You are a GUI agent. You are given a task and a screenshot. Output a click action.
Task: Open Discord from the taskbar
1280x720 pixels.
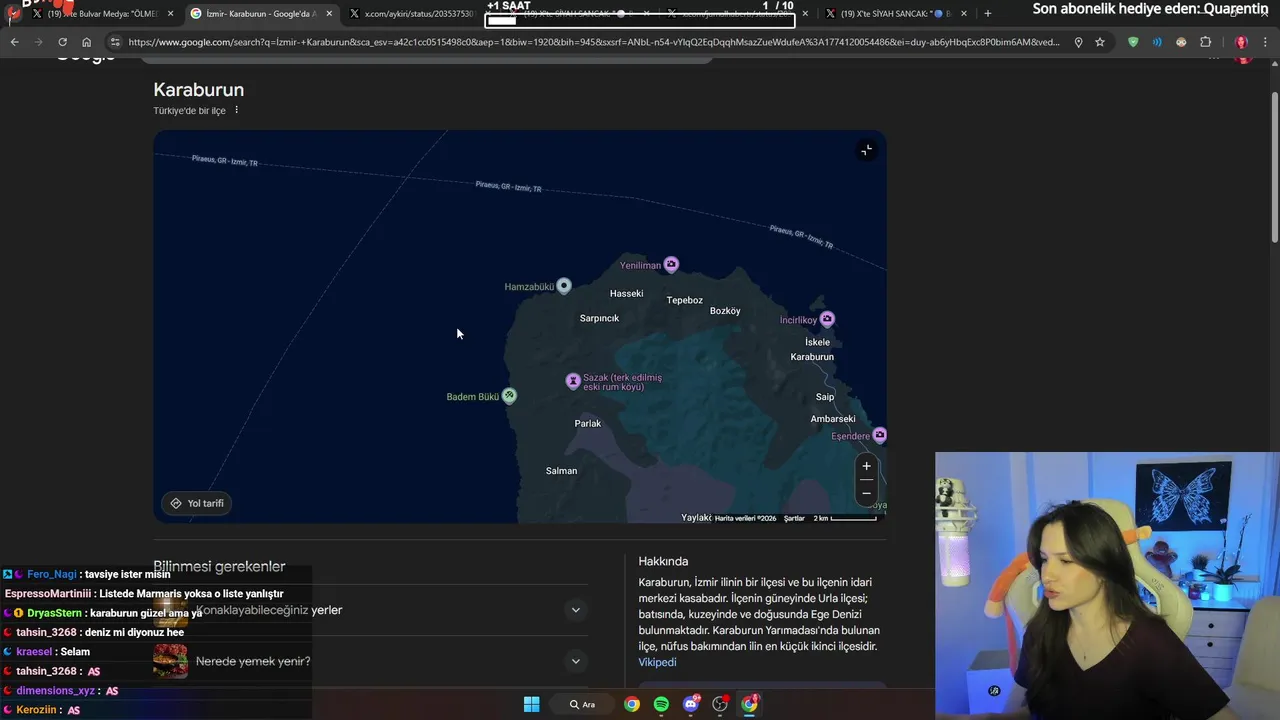coord(691,704)
